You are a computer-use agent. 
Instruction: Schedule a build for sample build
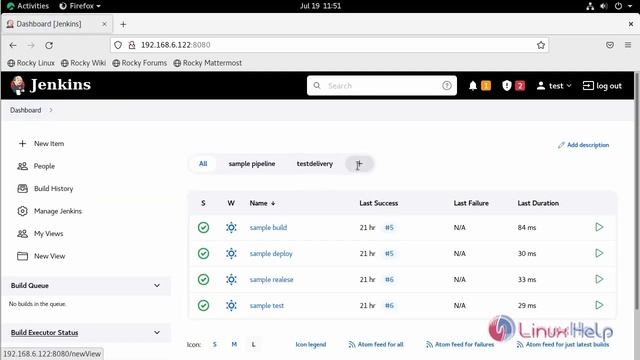click(599, 227)
